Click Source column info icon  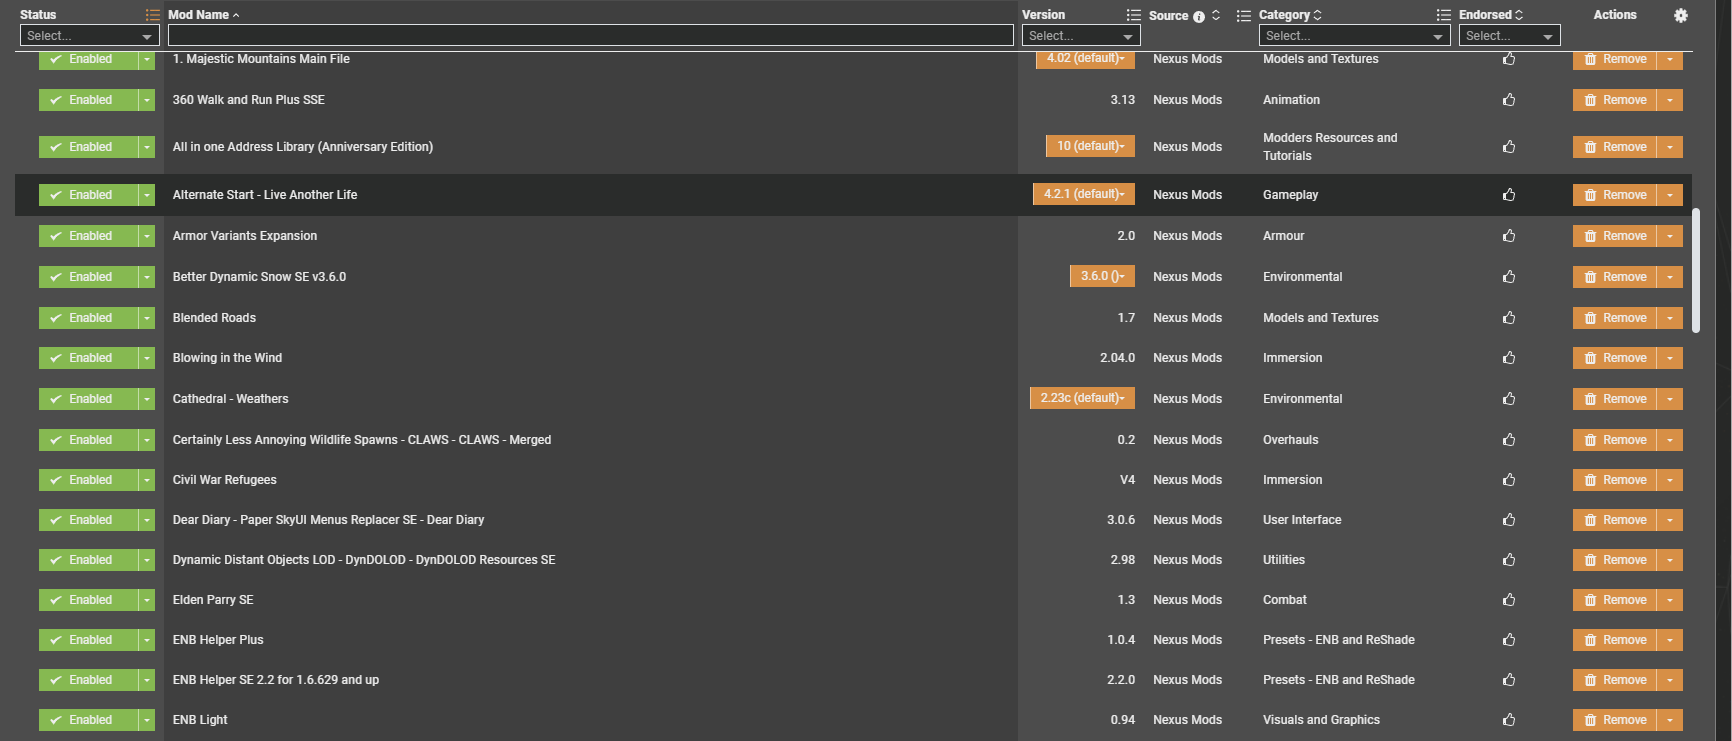(x=1199, y=16)
